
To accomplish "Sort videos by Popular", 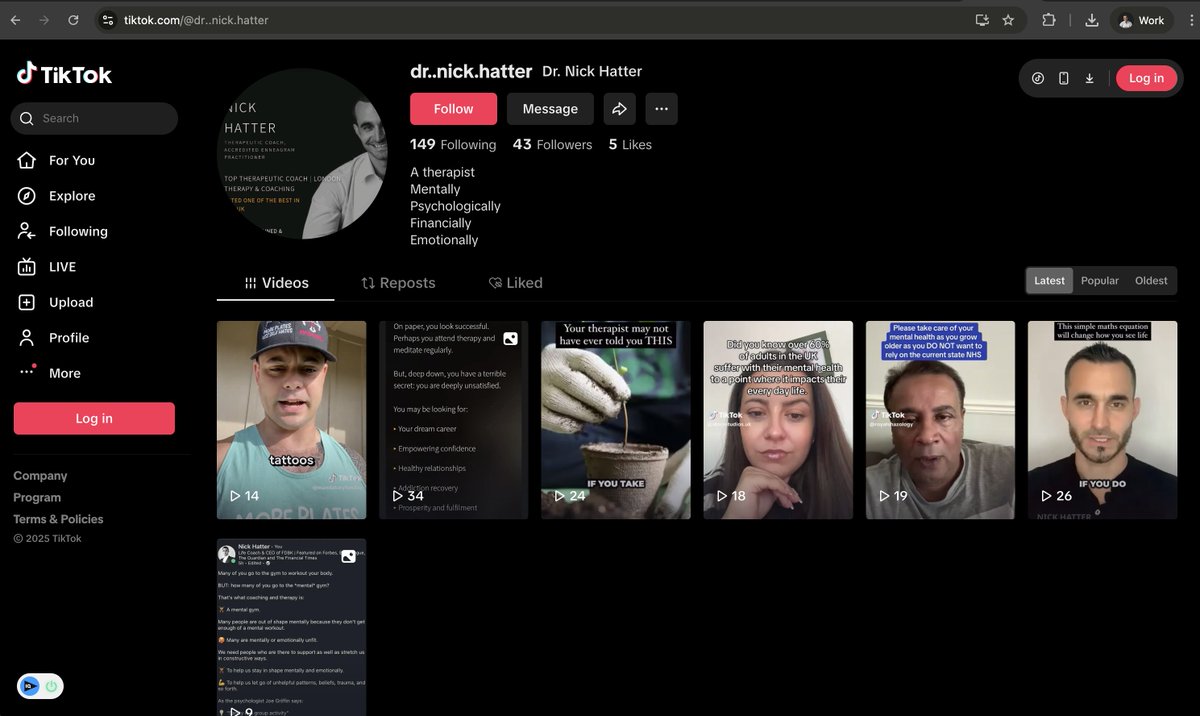I will (x=1100, y=281).
